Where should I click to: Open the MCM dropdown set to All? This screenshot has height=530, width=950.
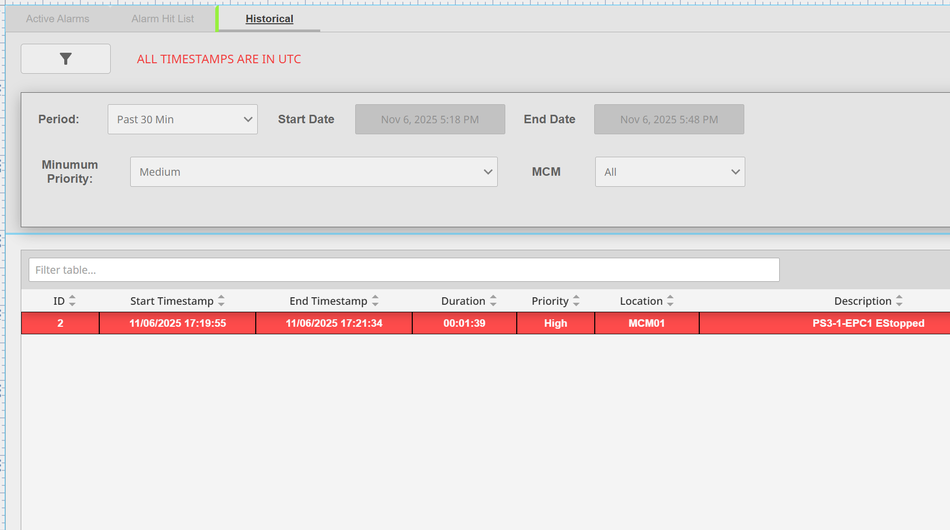[669, 172]
